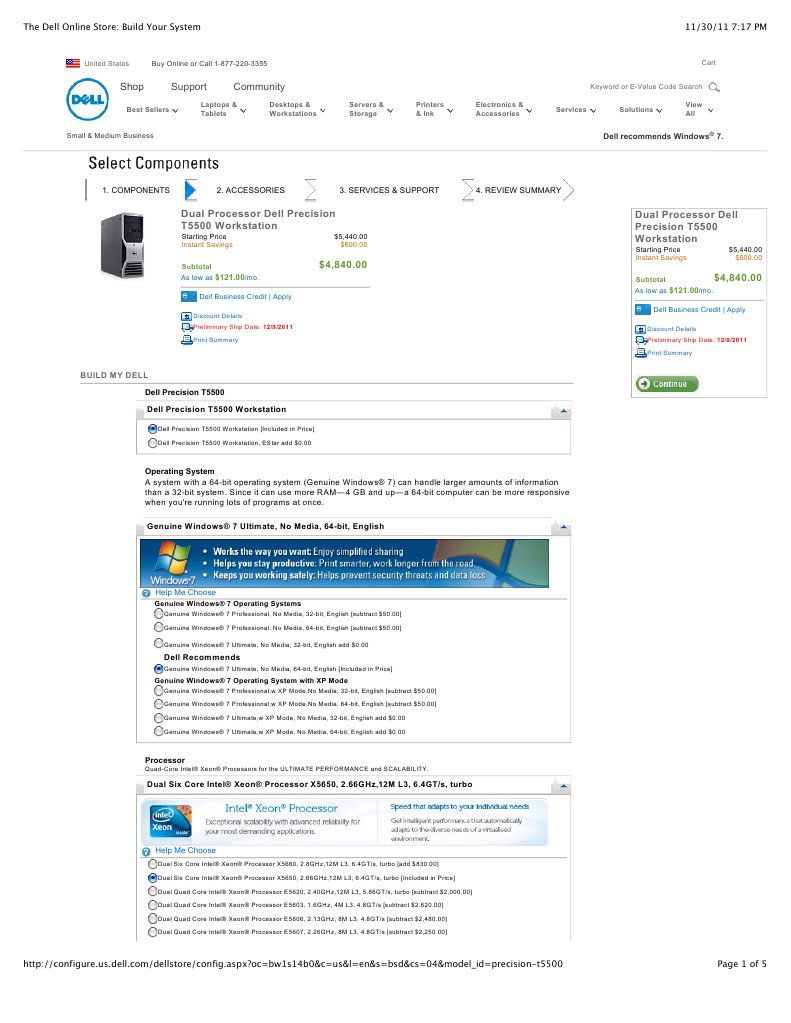791x1023 pixels.
Task: Click the Dell logo
Action: (87, 99)
